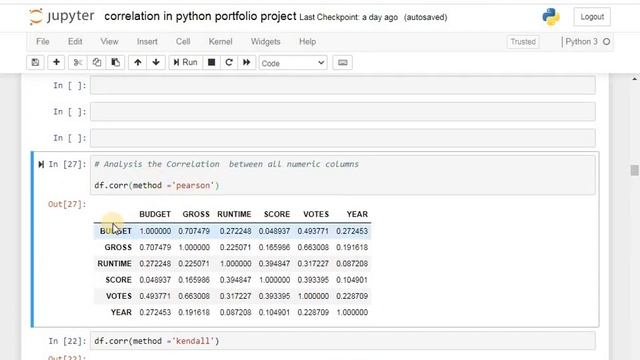Open the Insert menu

[x=147, y=42]
